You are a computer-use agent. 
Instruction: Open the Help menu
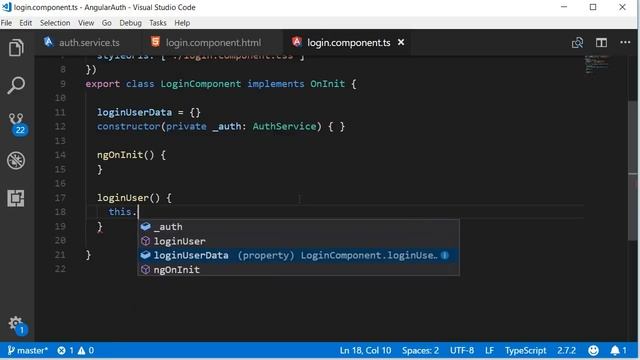click(x=182, y=23)
